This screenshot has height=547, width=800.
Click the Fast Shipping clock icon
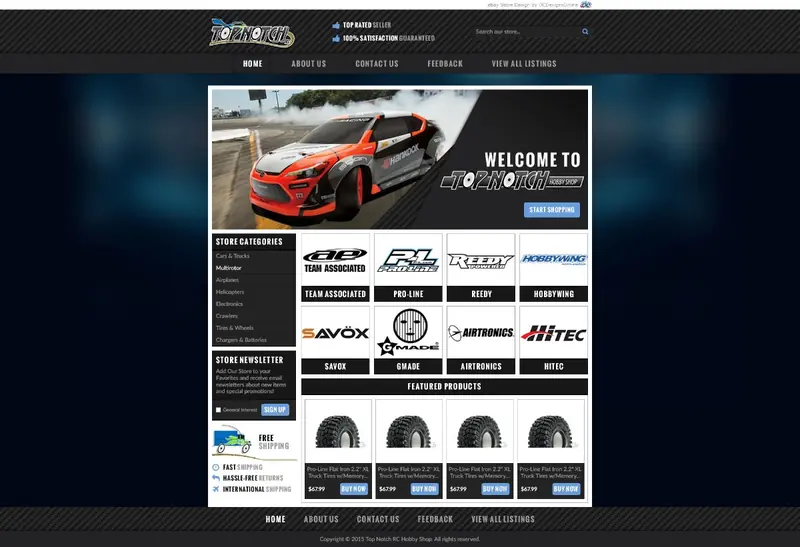point(216,467)
